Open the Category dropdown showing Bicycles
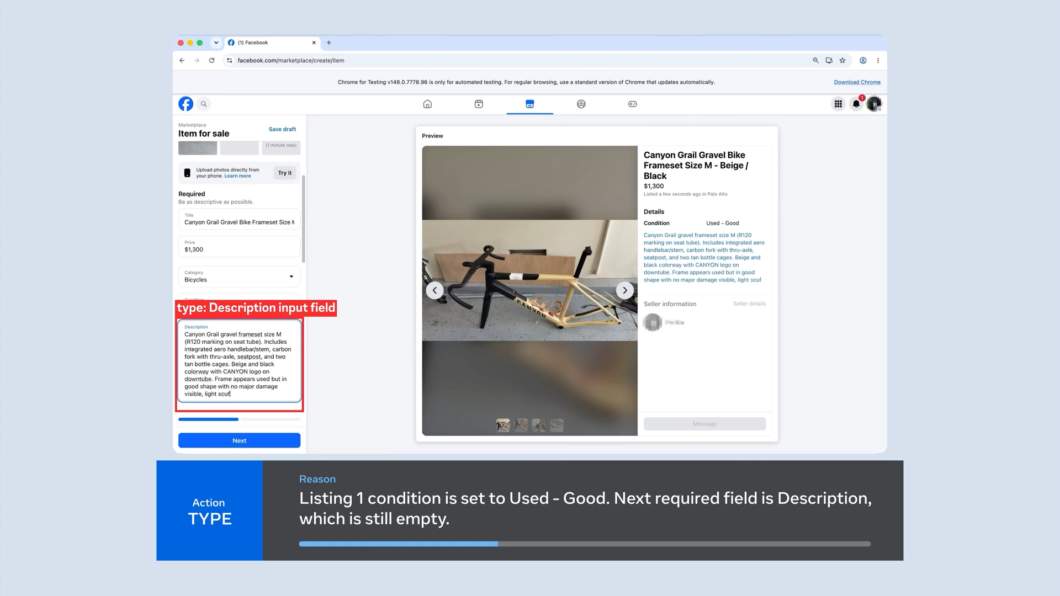The height and width of the screenshot is (596, 1060). pos(239,276)
